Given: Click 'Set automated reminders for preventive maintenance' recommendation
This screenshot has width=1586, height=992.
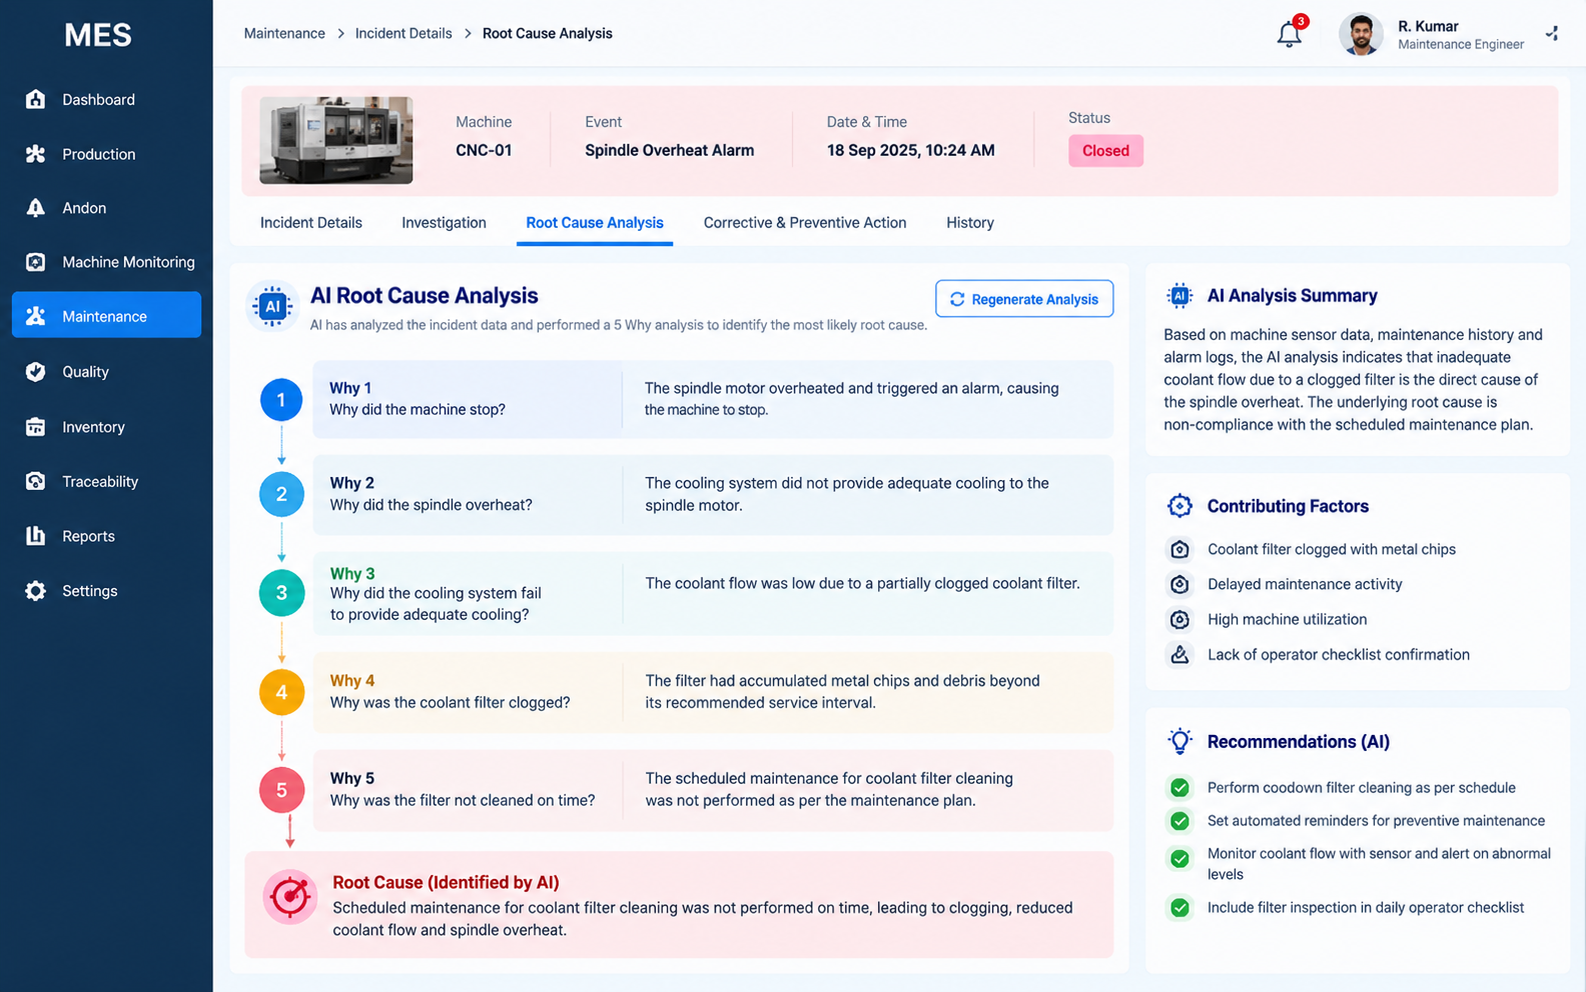Looking at the screenshot, I should [1376, 821].
